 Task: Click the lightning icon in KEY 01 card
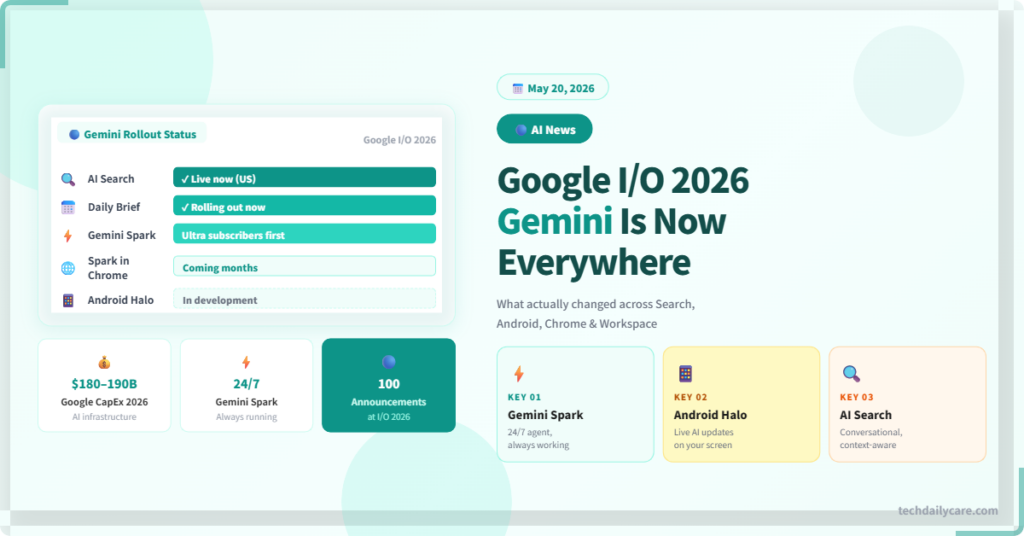click(519, 373)
